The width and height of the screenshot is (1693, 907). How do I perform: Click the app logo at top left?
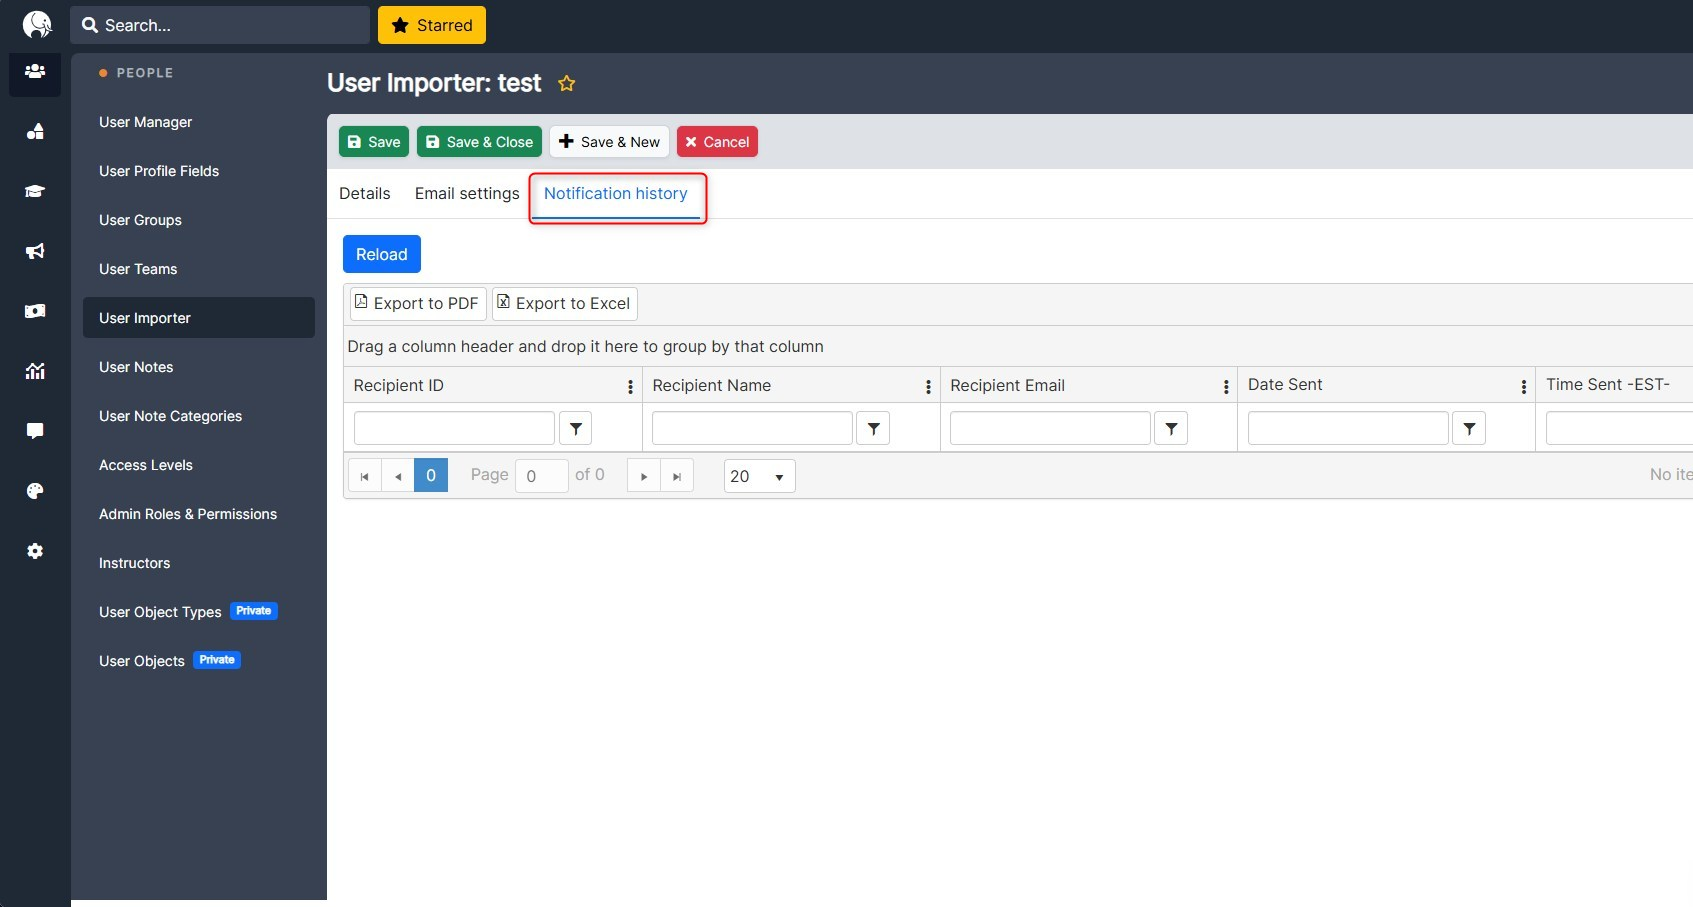(x=37, y=25)
